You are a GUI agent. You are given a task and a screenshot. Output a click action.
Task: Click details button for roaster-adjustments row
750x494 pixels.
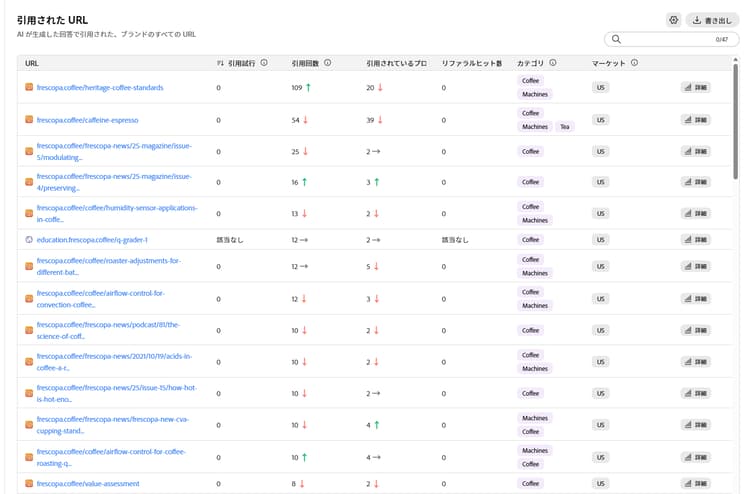click(695, 266)
